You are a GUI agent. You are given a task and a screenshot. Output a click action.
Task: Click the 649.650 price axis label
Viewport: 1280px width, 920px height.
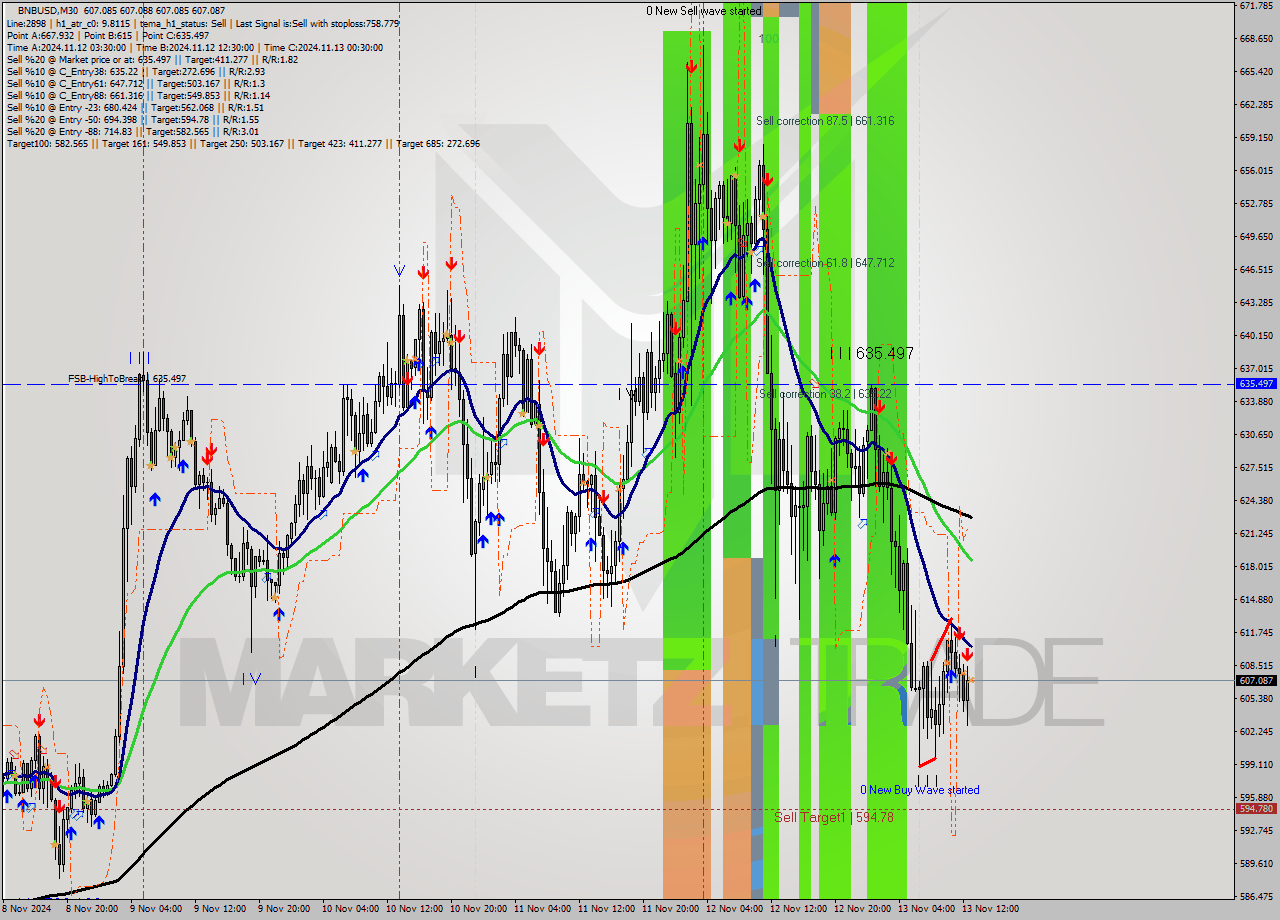1255,237
